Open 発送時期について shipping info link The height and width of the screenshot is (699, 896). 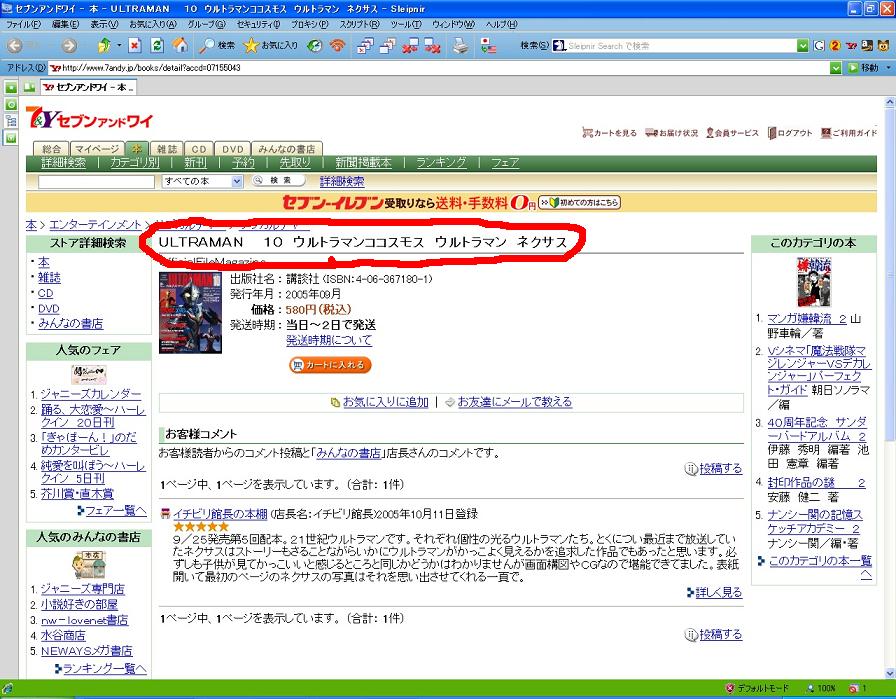(329, 341)
